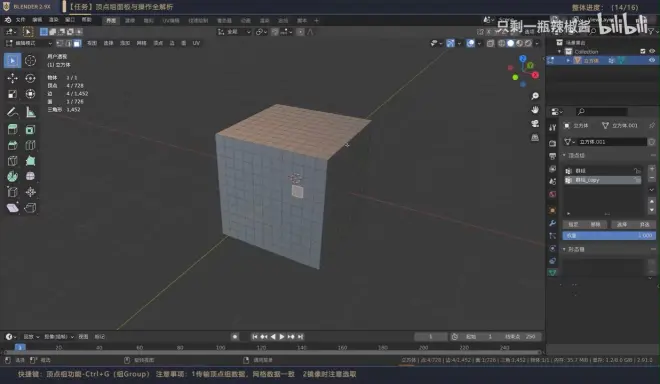Image resolution: width=660 pixels, height=384 pixels.
Task: Select the Shear tool
Action: tap(12, 208)
